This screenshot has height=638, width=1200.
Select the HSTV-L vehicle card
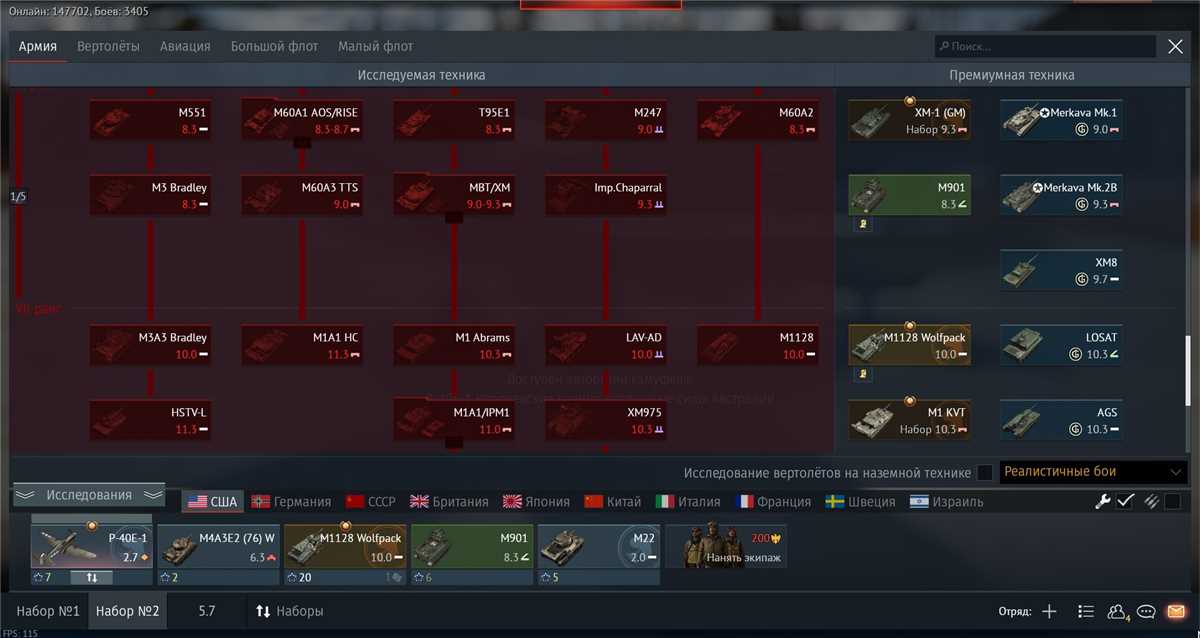150,420
